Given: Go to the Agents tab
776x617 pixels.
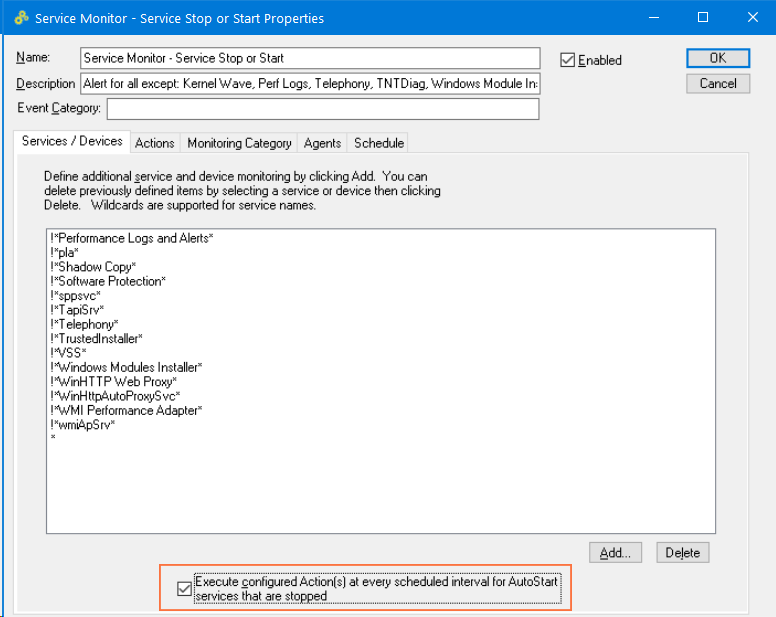Looking at the screenshot, I should click(x=322, y=143).
